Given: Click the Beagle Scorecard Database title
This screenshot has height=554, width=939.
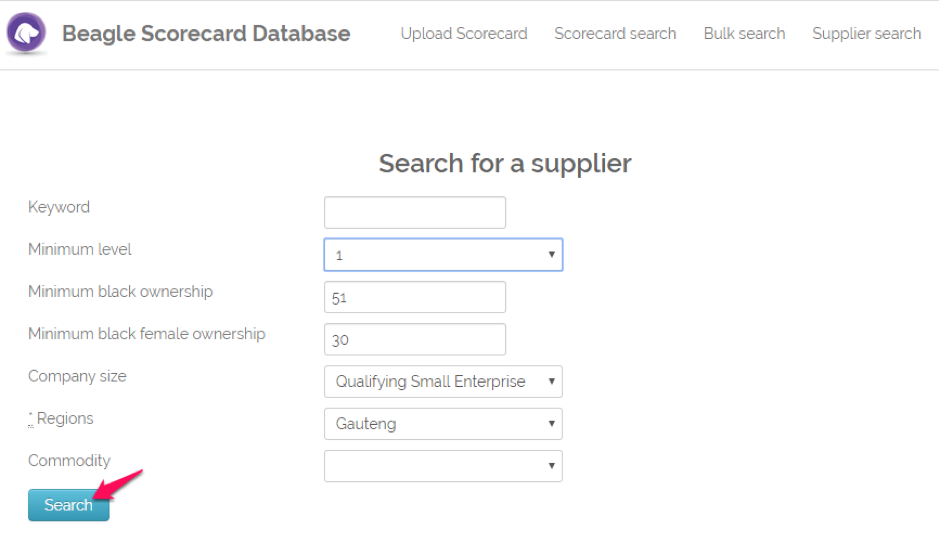Looking at the screenshot, I should click(x=206, y=34).
